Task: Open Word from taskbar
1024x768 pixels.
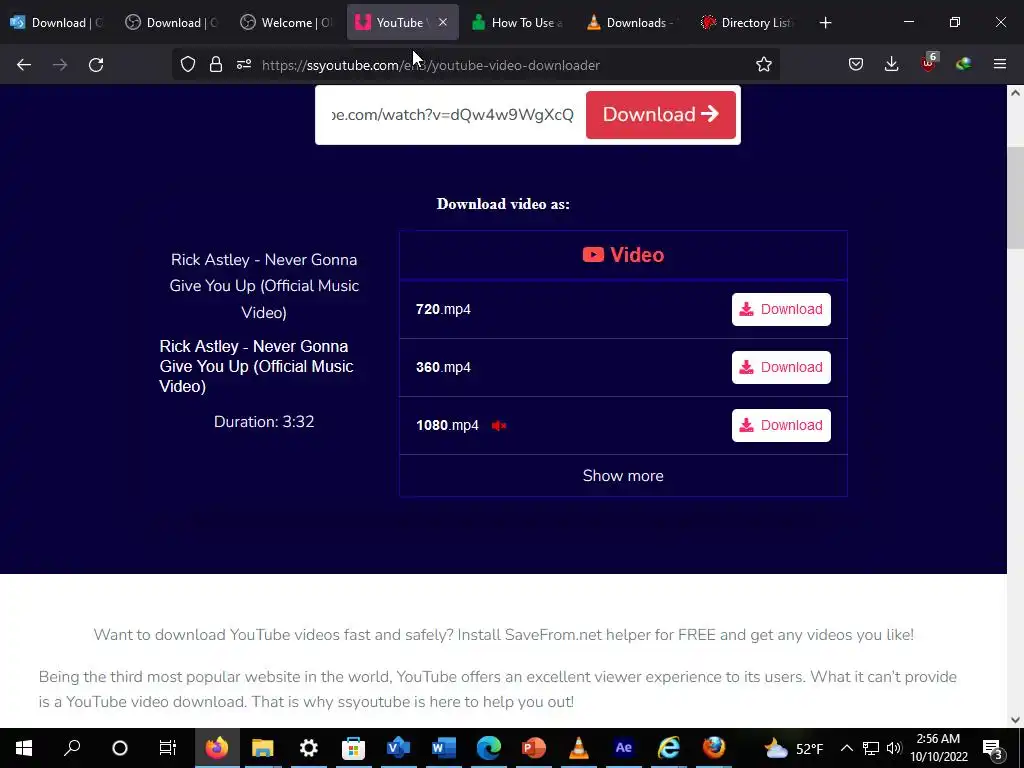Action: [443, 748]
